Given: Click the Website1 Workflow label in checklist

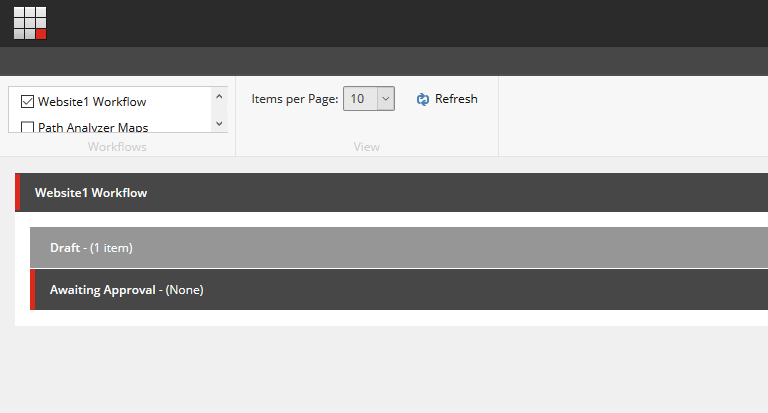Looking at the screenshot, I should (x=92, y=102).
